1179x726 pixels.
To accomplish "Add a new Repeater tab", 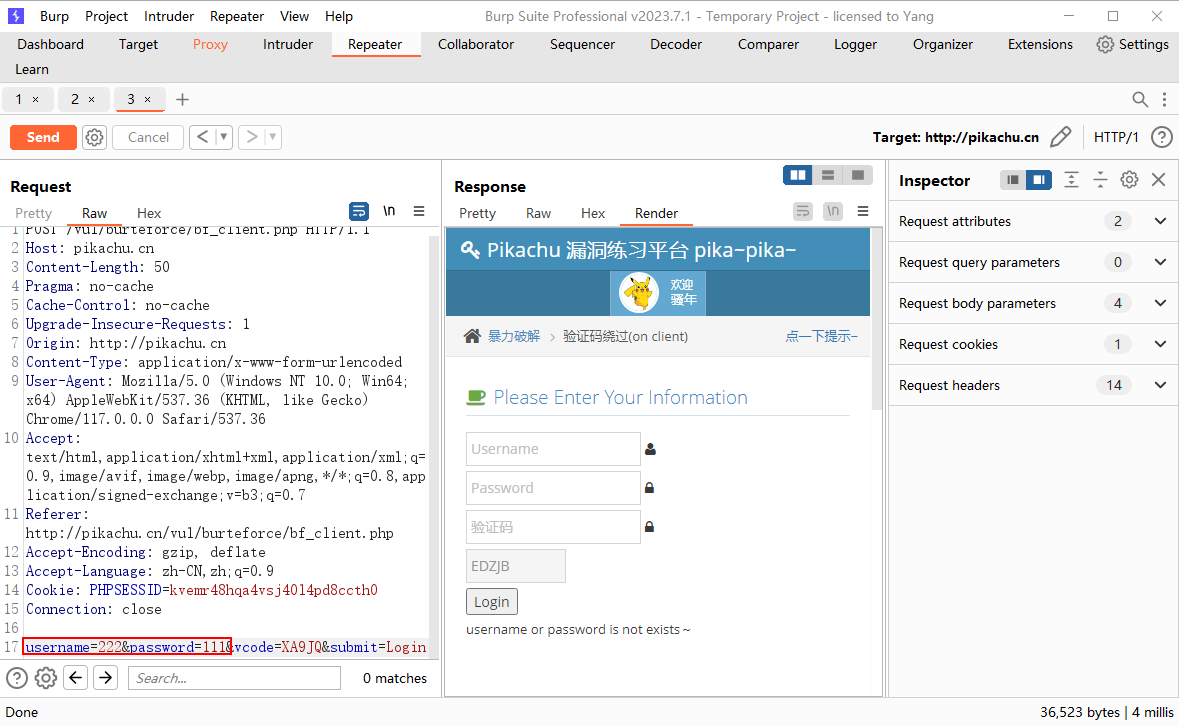I will pos(182,99).
